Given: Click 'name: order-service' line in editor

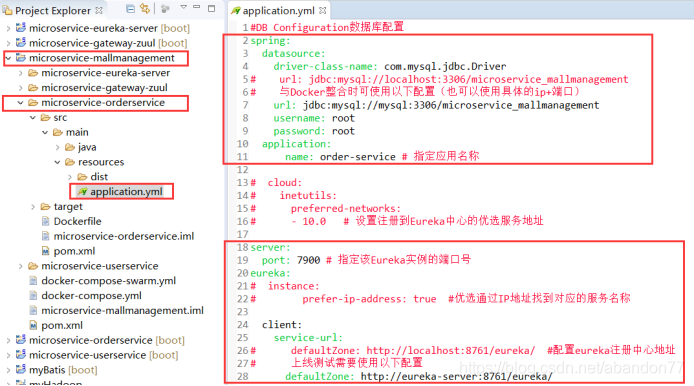Looking at the screenshot, I should [340, 157].
